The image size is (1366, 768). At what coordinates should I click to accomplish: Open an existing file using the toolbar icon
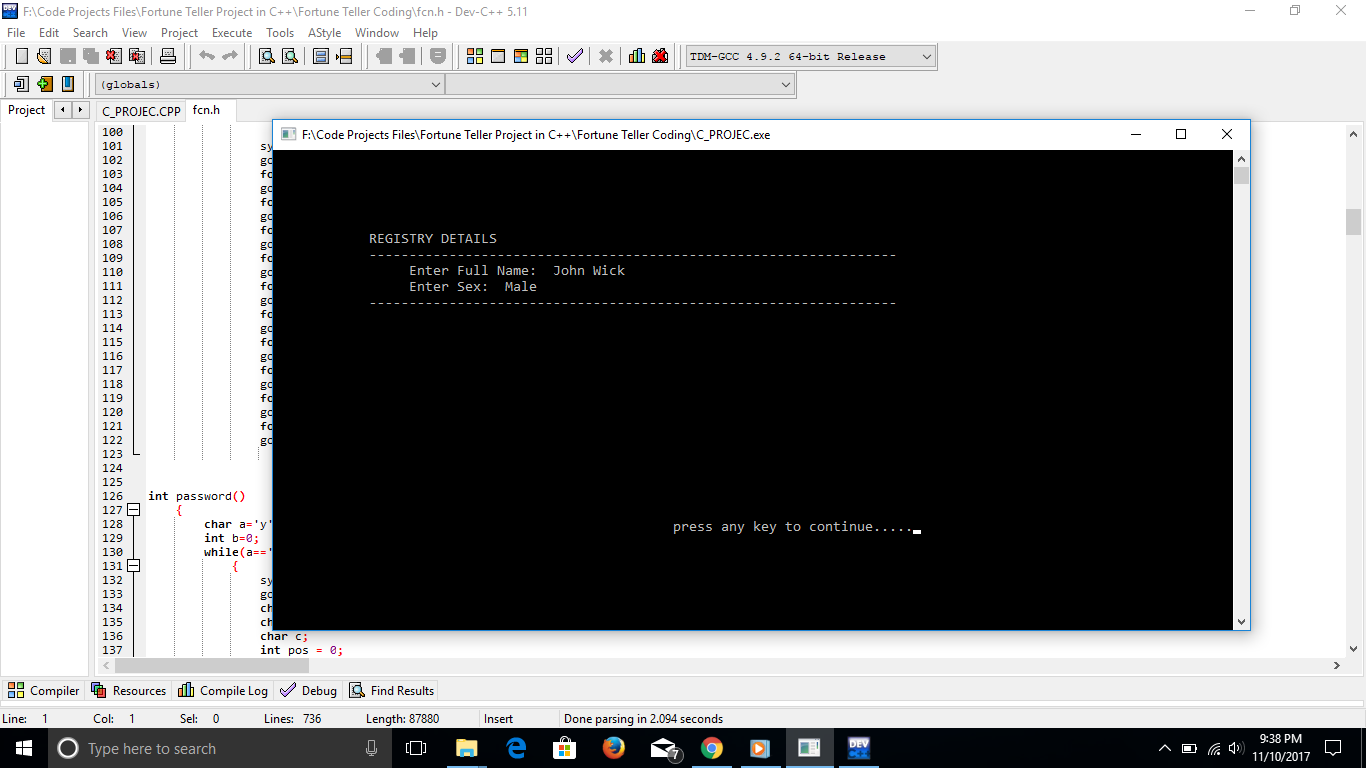point(43,56)
